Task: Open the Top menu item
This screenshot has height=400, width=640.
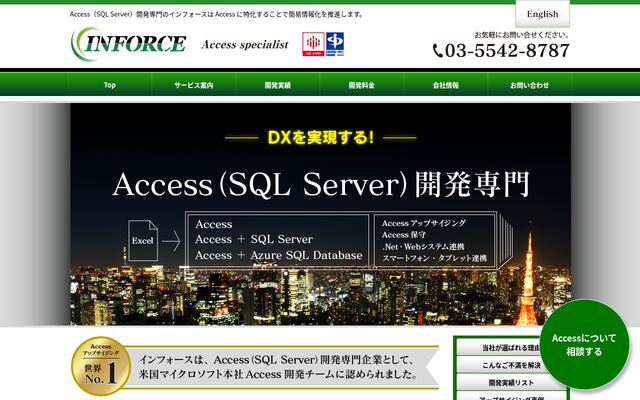Action: (109, 85)
